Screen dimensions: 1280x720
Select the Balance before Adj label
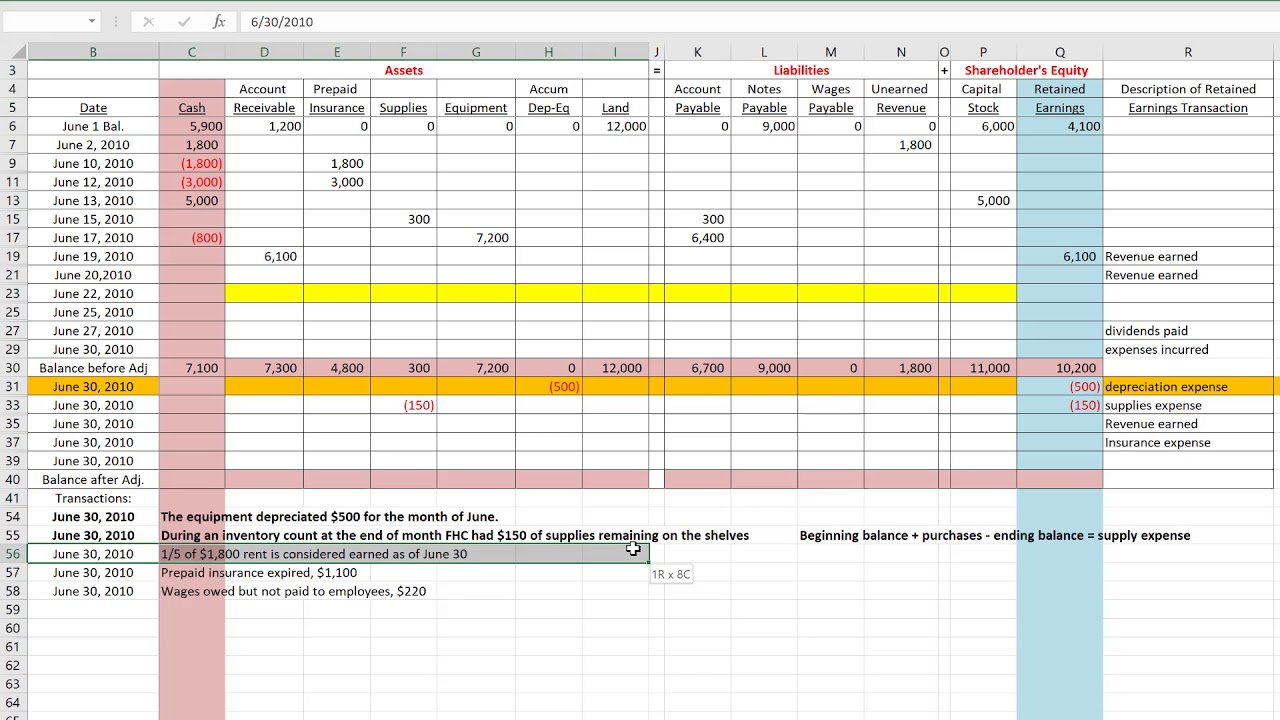pos(93,368)
